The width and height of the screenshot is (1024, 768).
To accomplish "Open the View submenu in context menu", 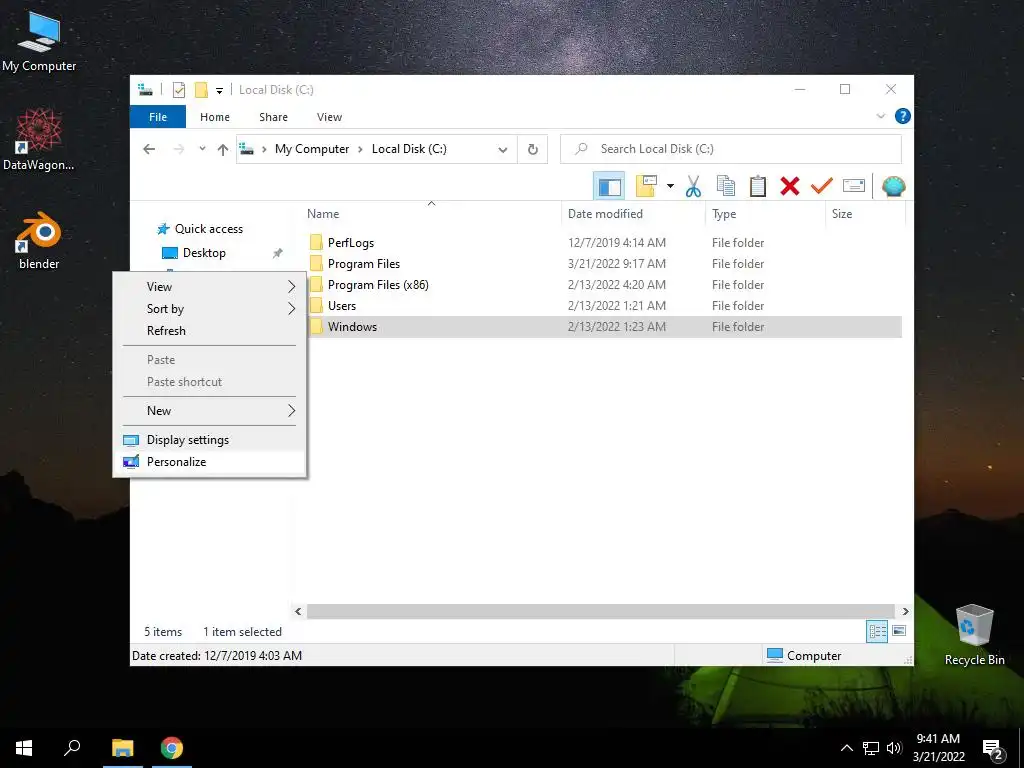I will tap(210, 287).
